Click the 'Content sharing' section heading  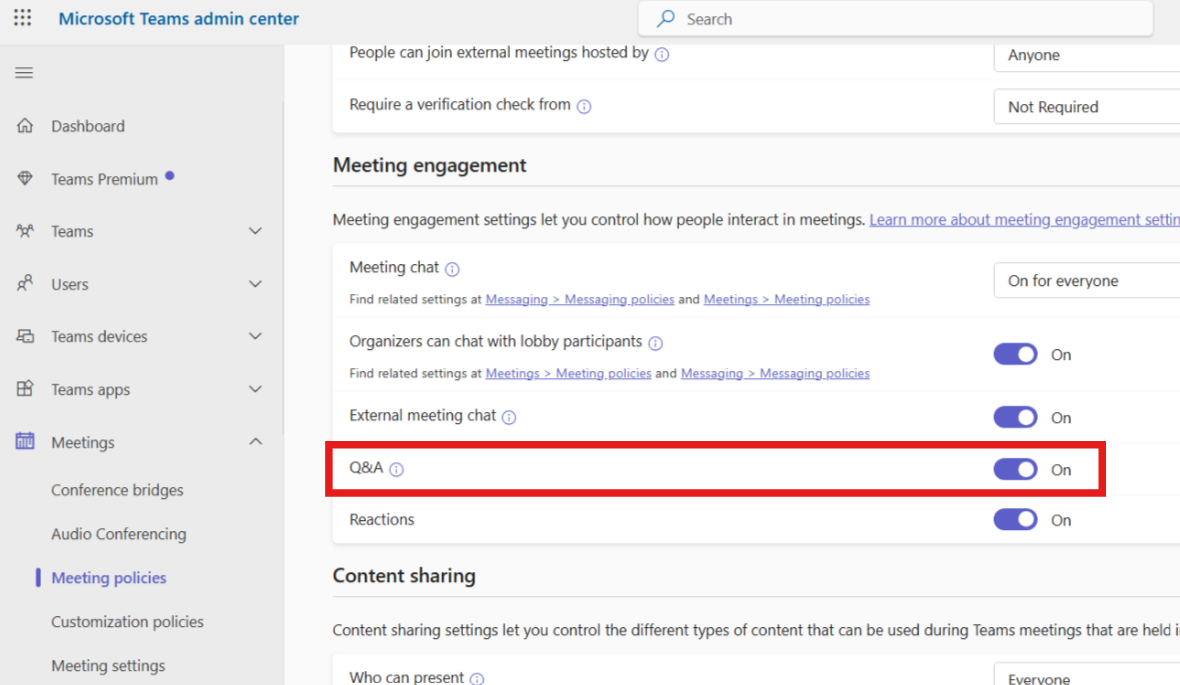click(404, 576)
